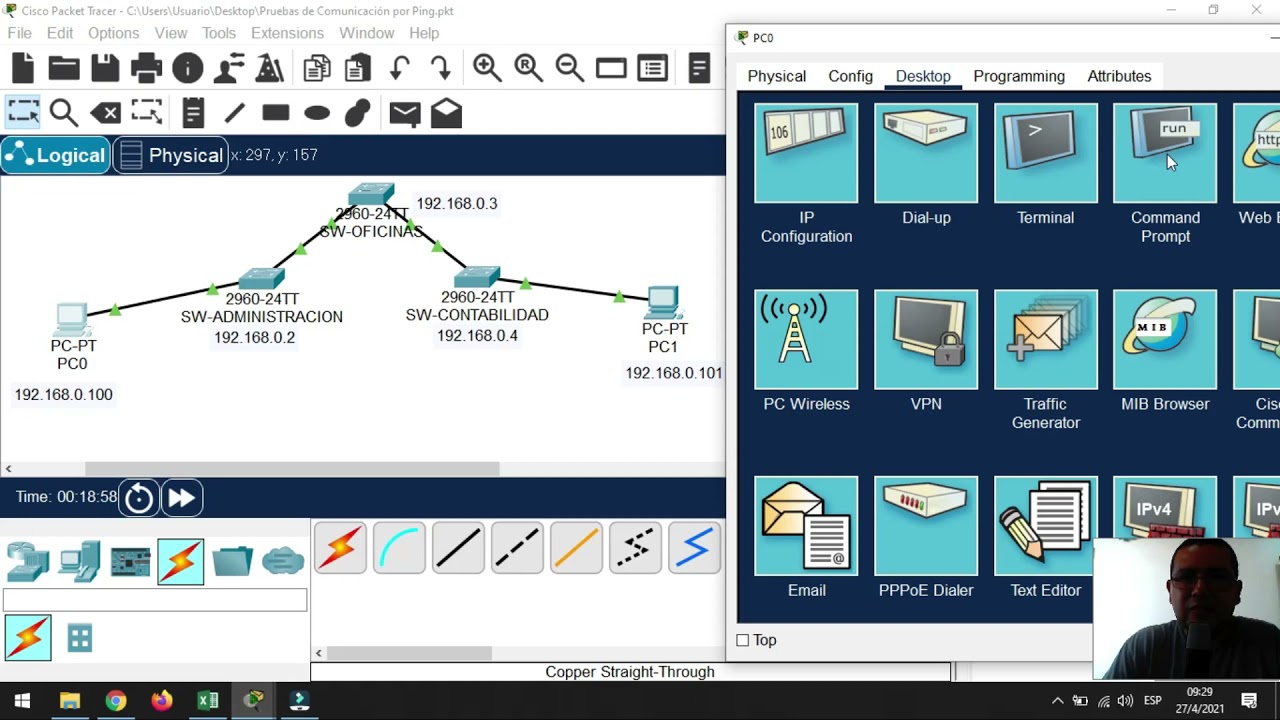Screen dimensions: 1280x720
Task: Click the Open folder toolbar icon
Action: [63, 68]
